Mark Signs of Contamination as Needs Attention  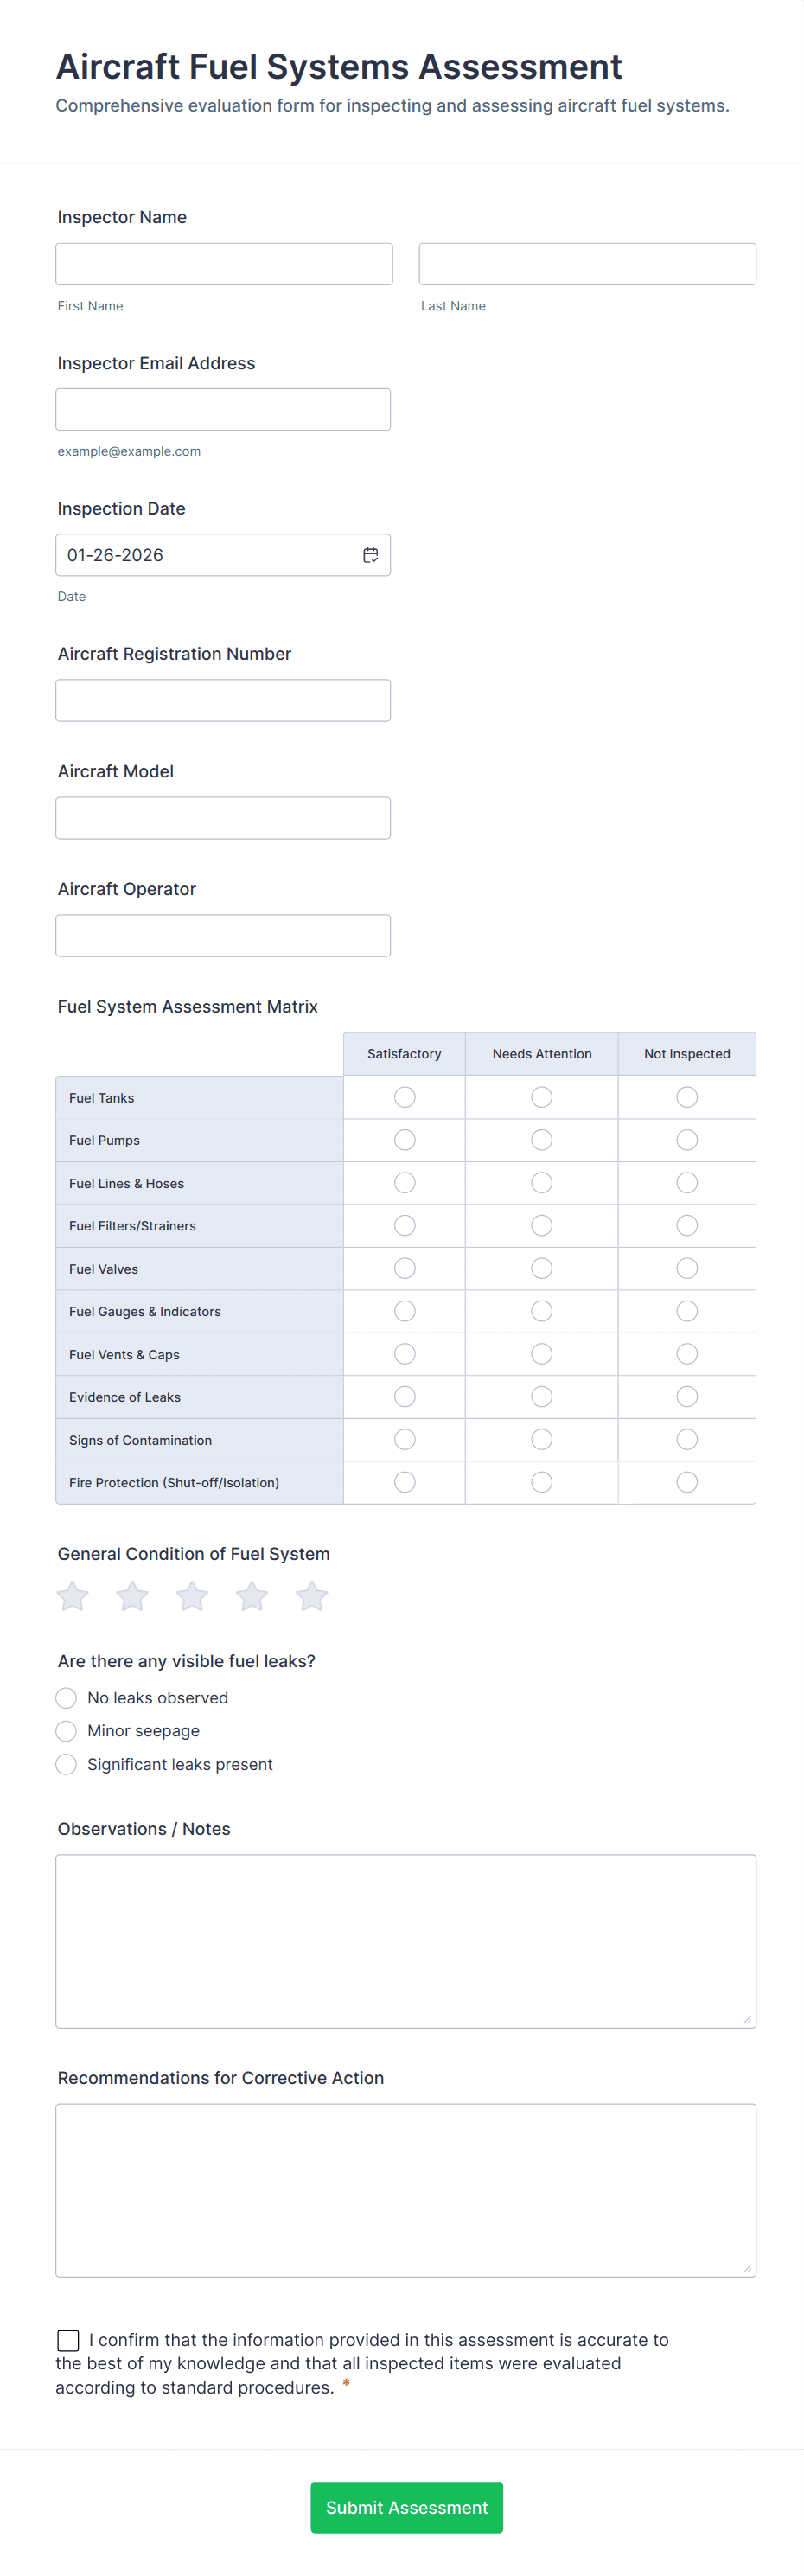[x=541, y=1439]
